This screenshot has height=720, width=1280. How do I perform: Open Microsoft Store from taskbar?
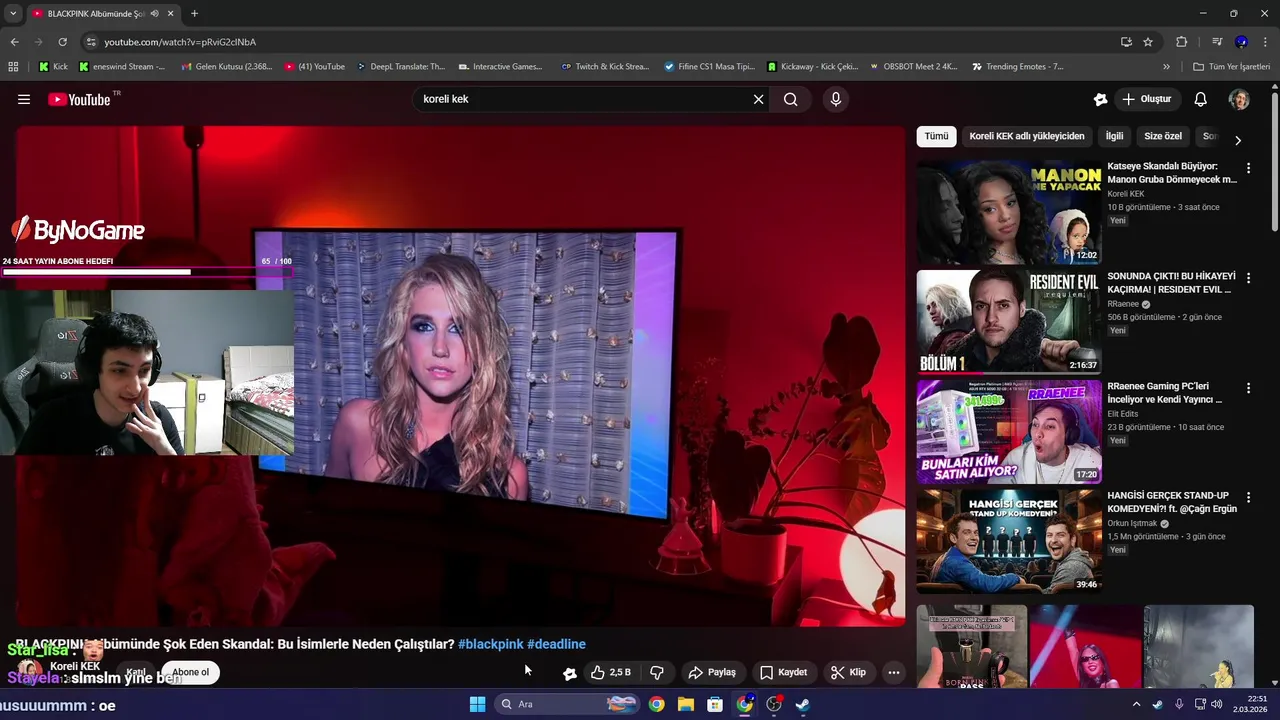point(715,704)
